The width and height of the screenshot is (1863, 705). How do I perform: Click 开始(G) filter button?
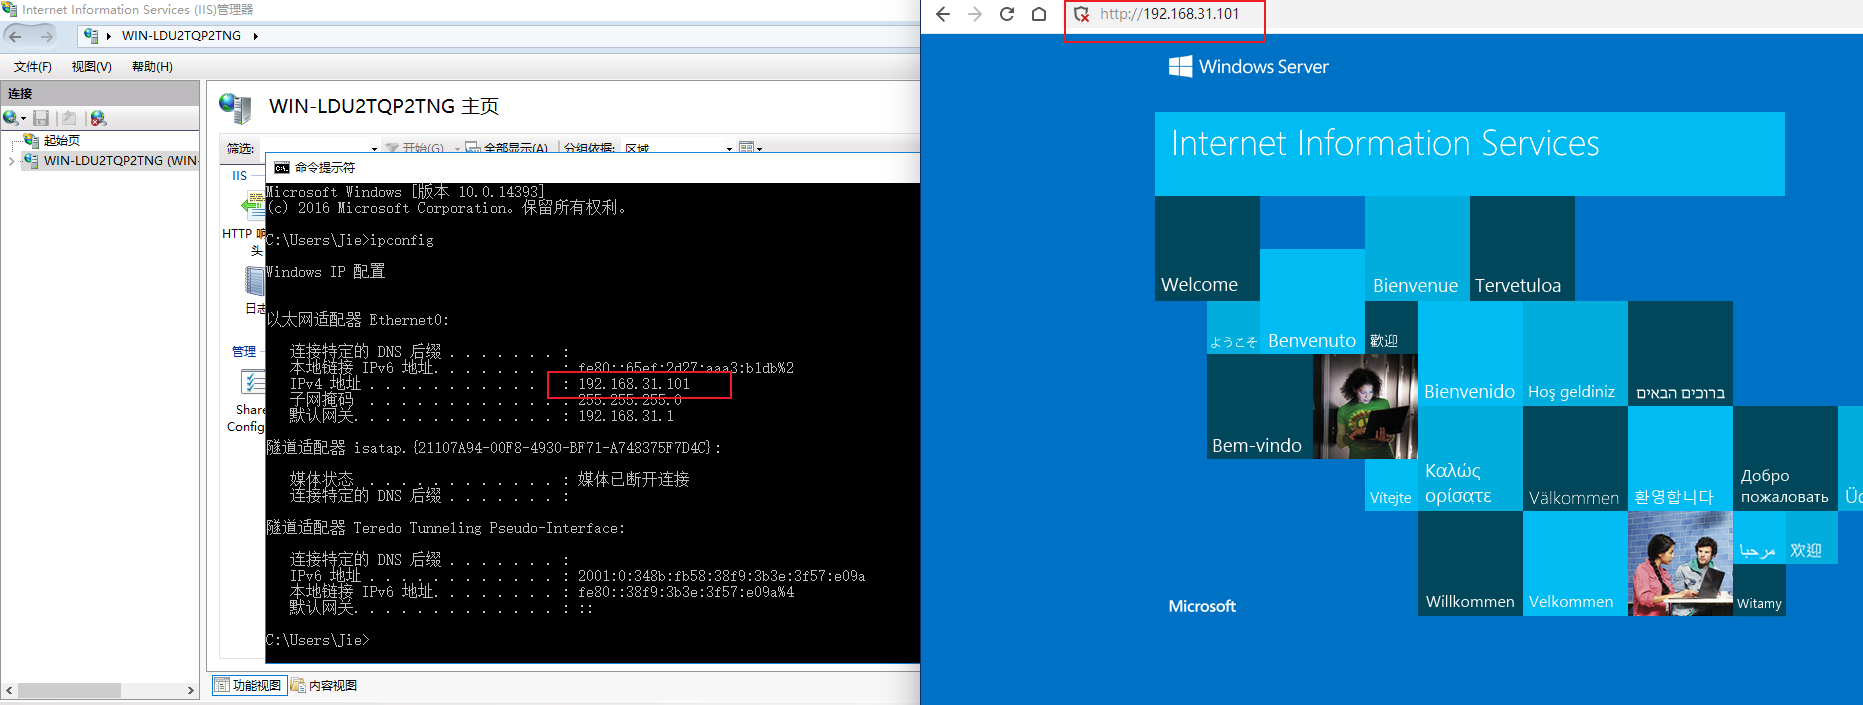[x=415, y=148]
